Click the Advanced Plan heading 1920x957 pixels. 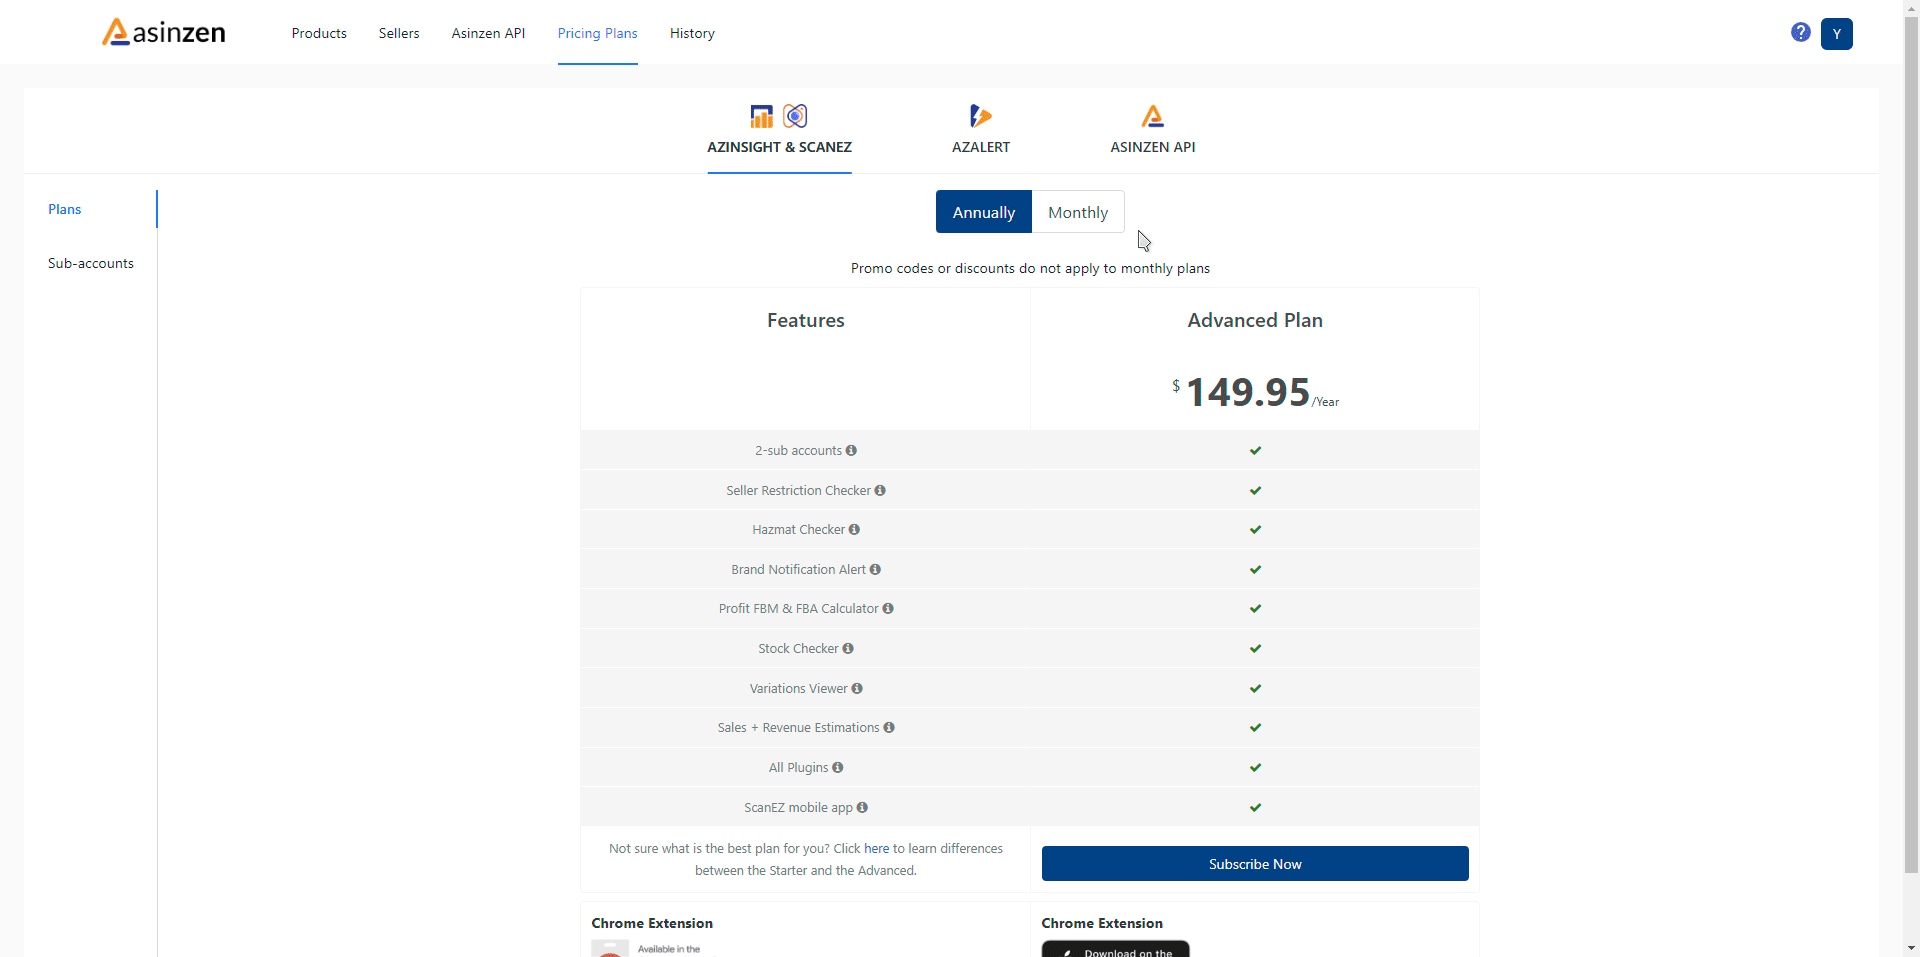pyautogui.click(x=1255, y=320)
